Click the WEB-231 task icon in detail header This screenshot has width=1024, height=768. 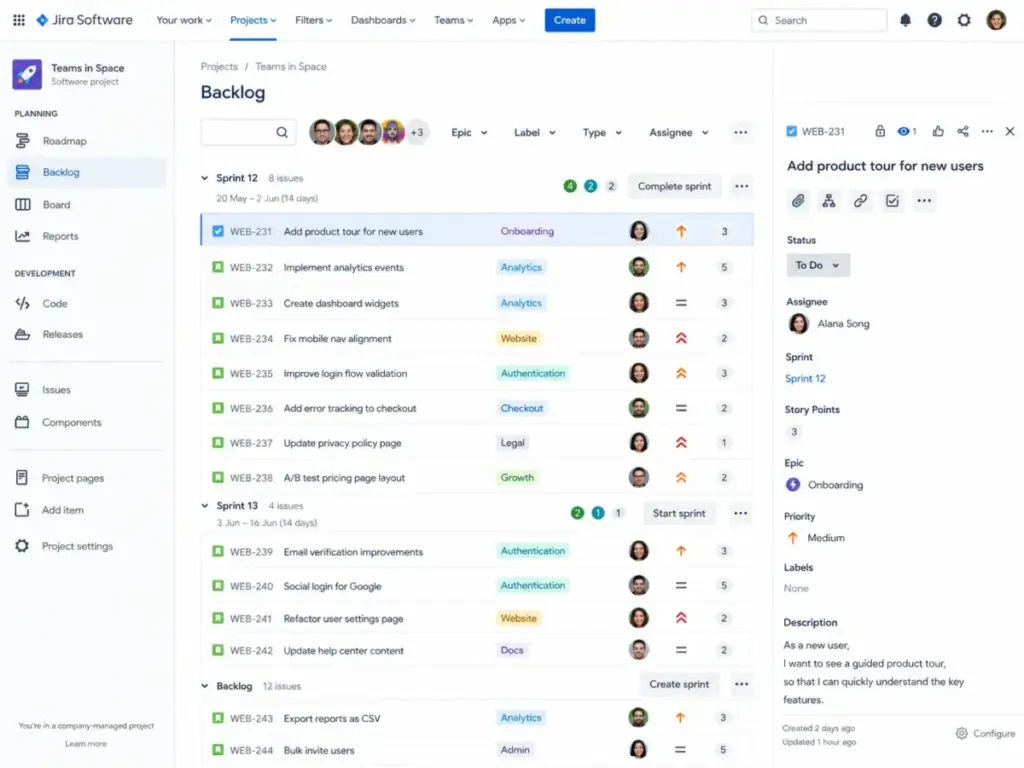792,131
